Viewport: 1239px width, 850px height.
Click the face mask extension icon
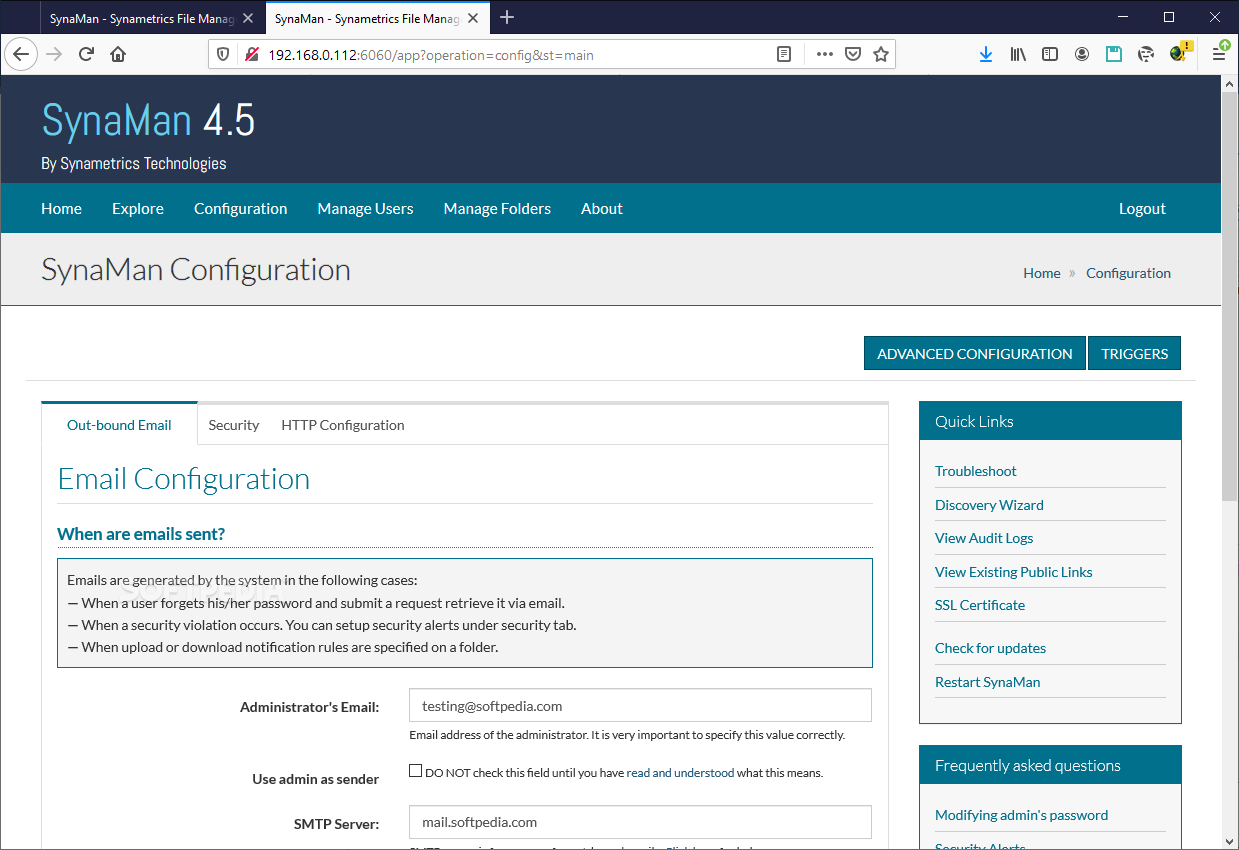pyautogui.click(x=1146, y=54)
